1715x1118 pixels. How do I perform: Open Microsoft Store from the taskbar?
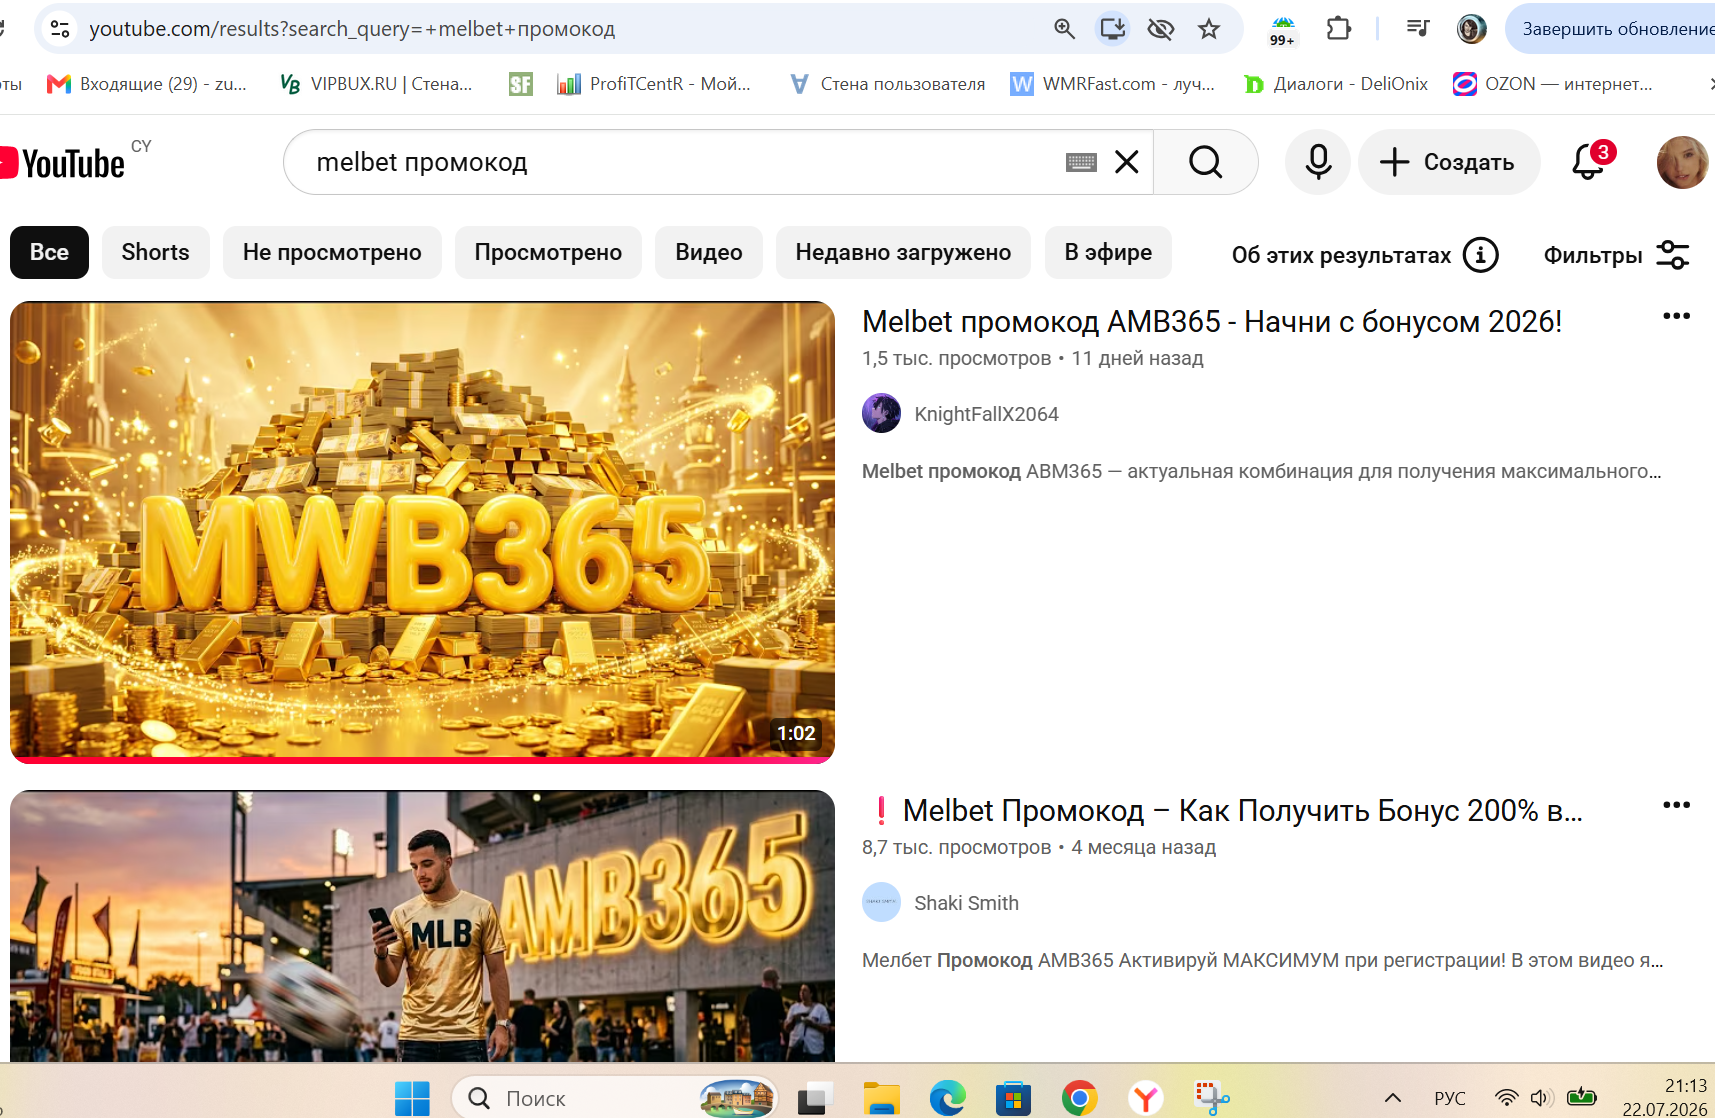1013,1099
